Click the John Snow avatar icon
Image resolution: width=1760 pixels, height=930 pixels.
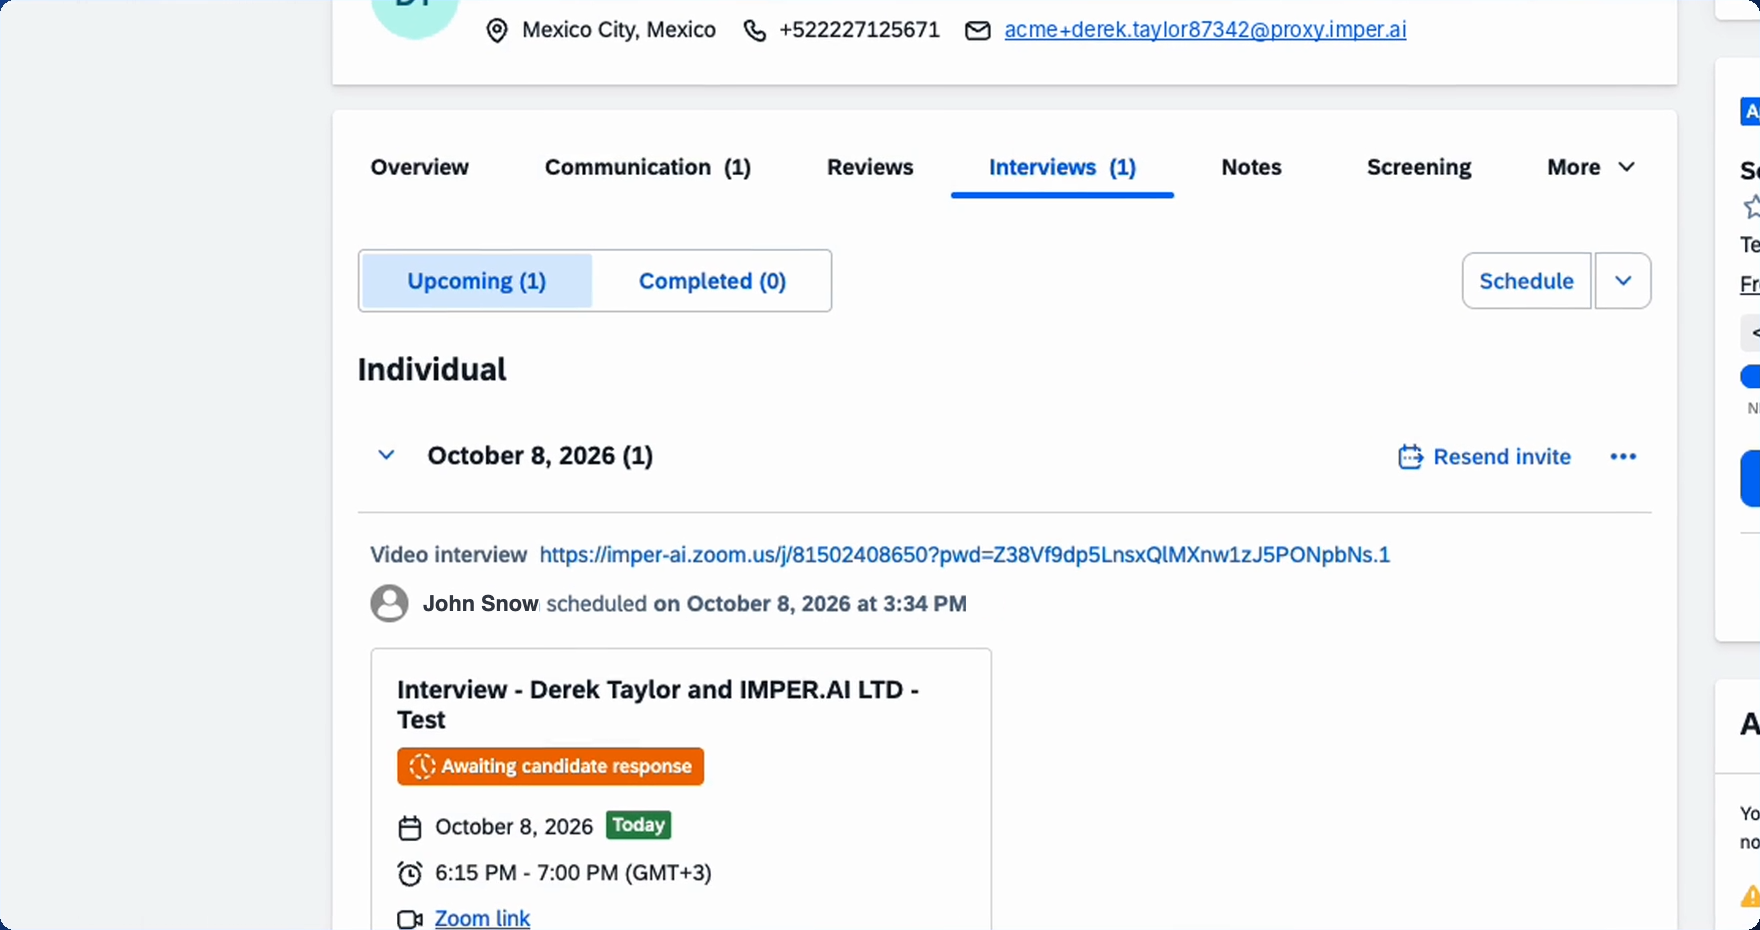[389, 604]
